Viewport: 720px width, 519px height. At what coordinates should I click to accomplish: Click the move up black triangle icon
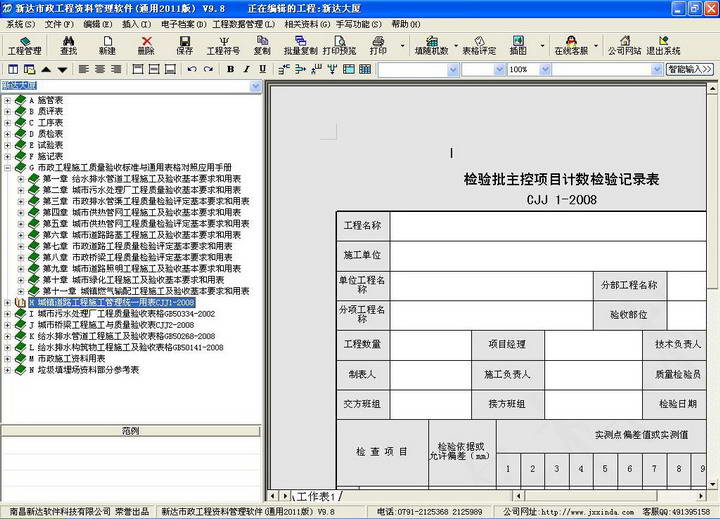[46, 69]
